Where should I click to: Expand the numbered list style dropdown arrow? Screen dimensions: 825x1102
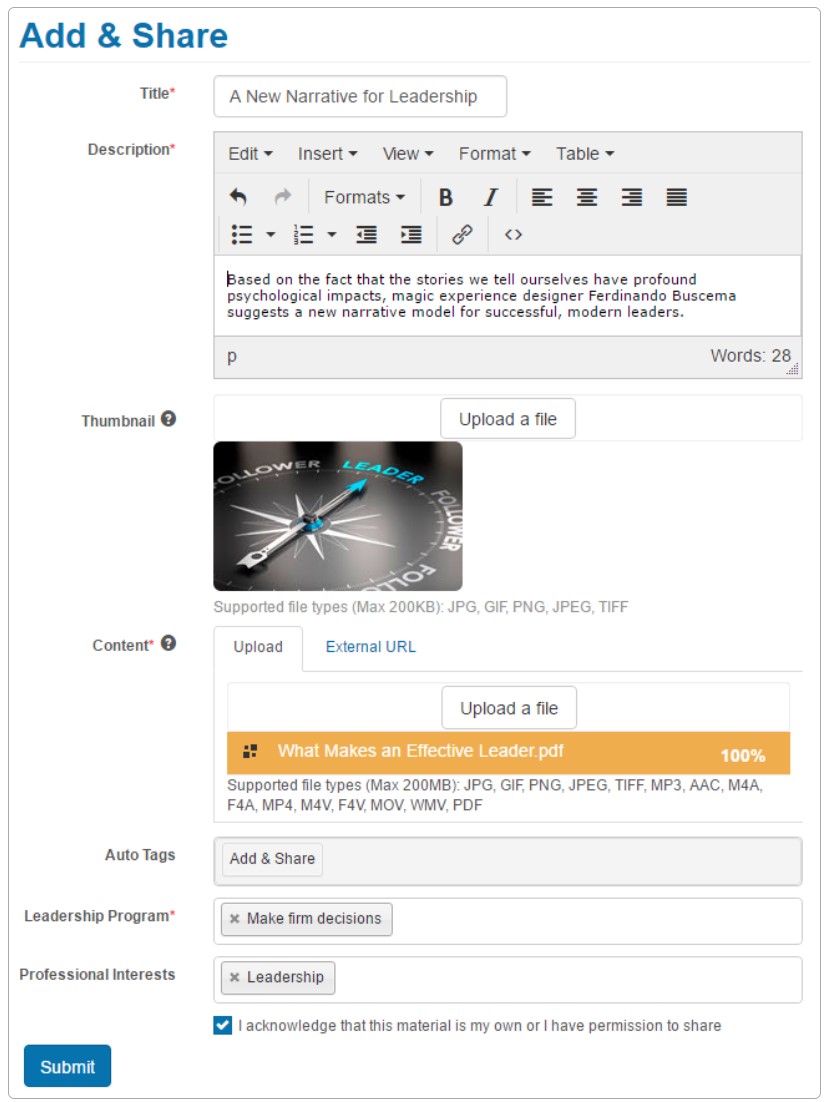pos(332,235)
